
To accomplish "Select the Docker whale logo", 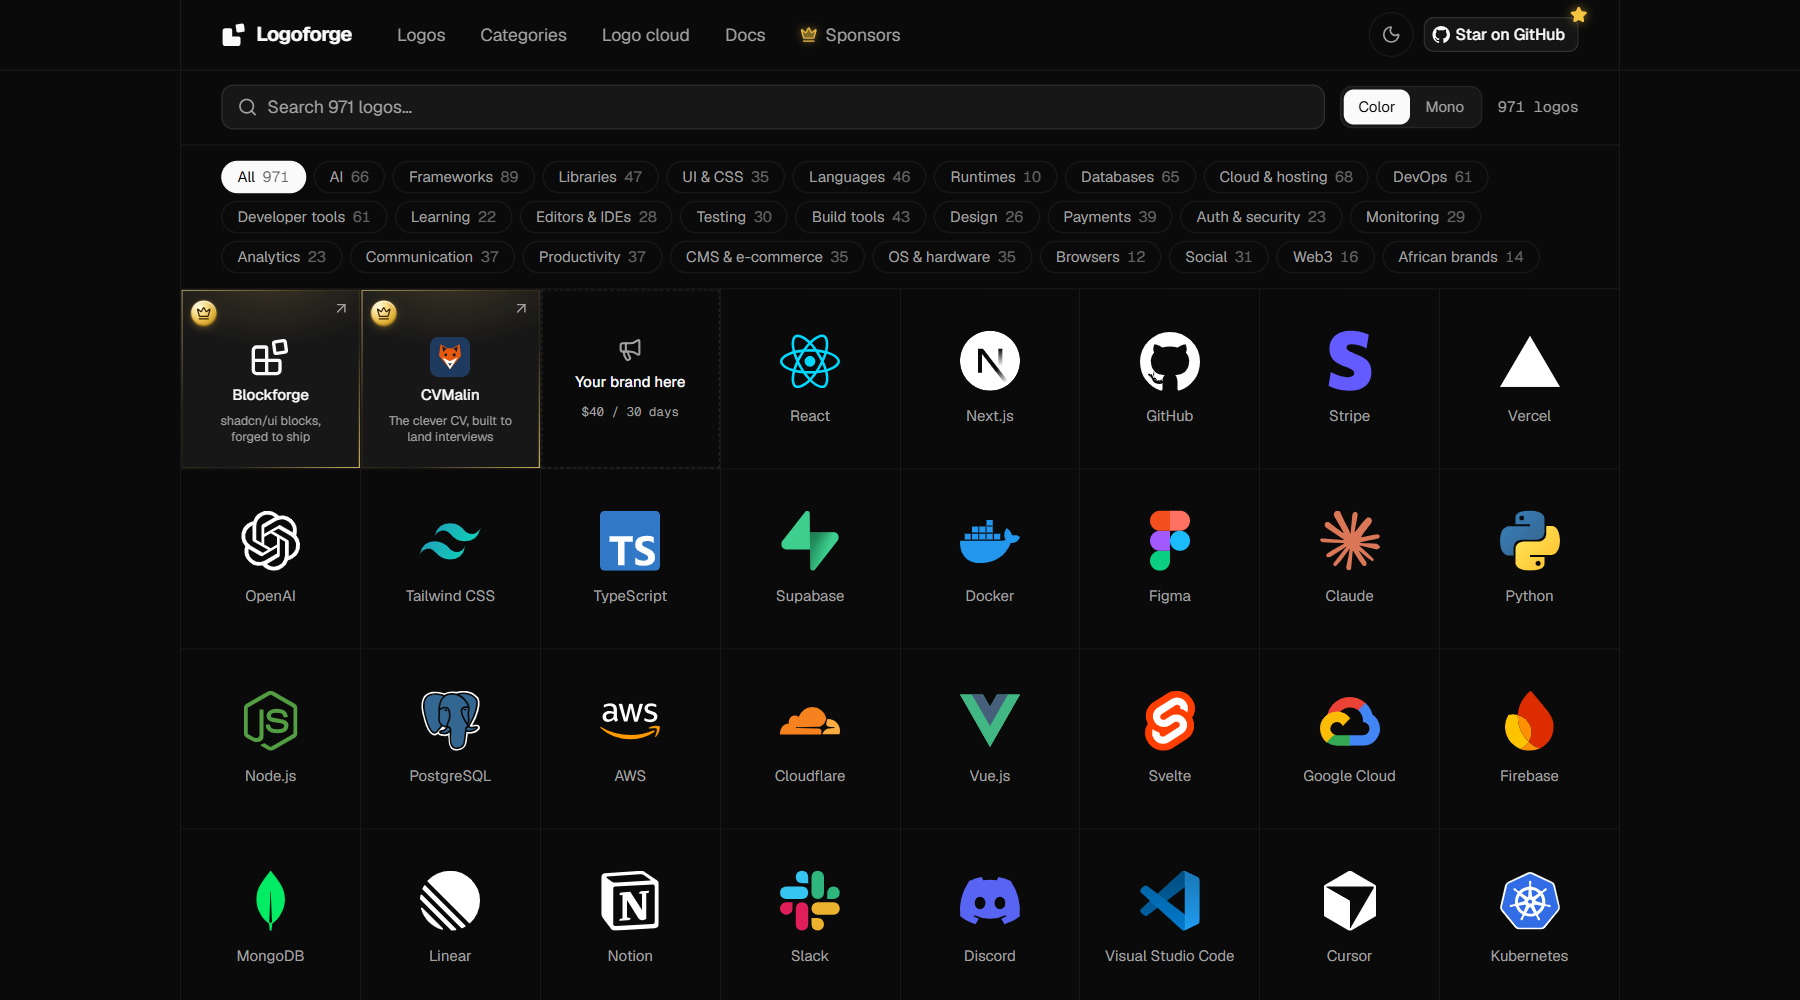I will click(990, 559).
